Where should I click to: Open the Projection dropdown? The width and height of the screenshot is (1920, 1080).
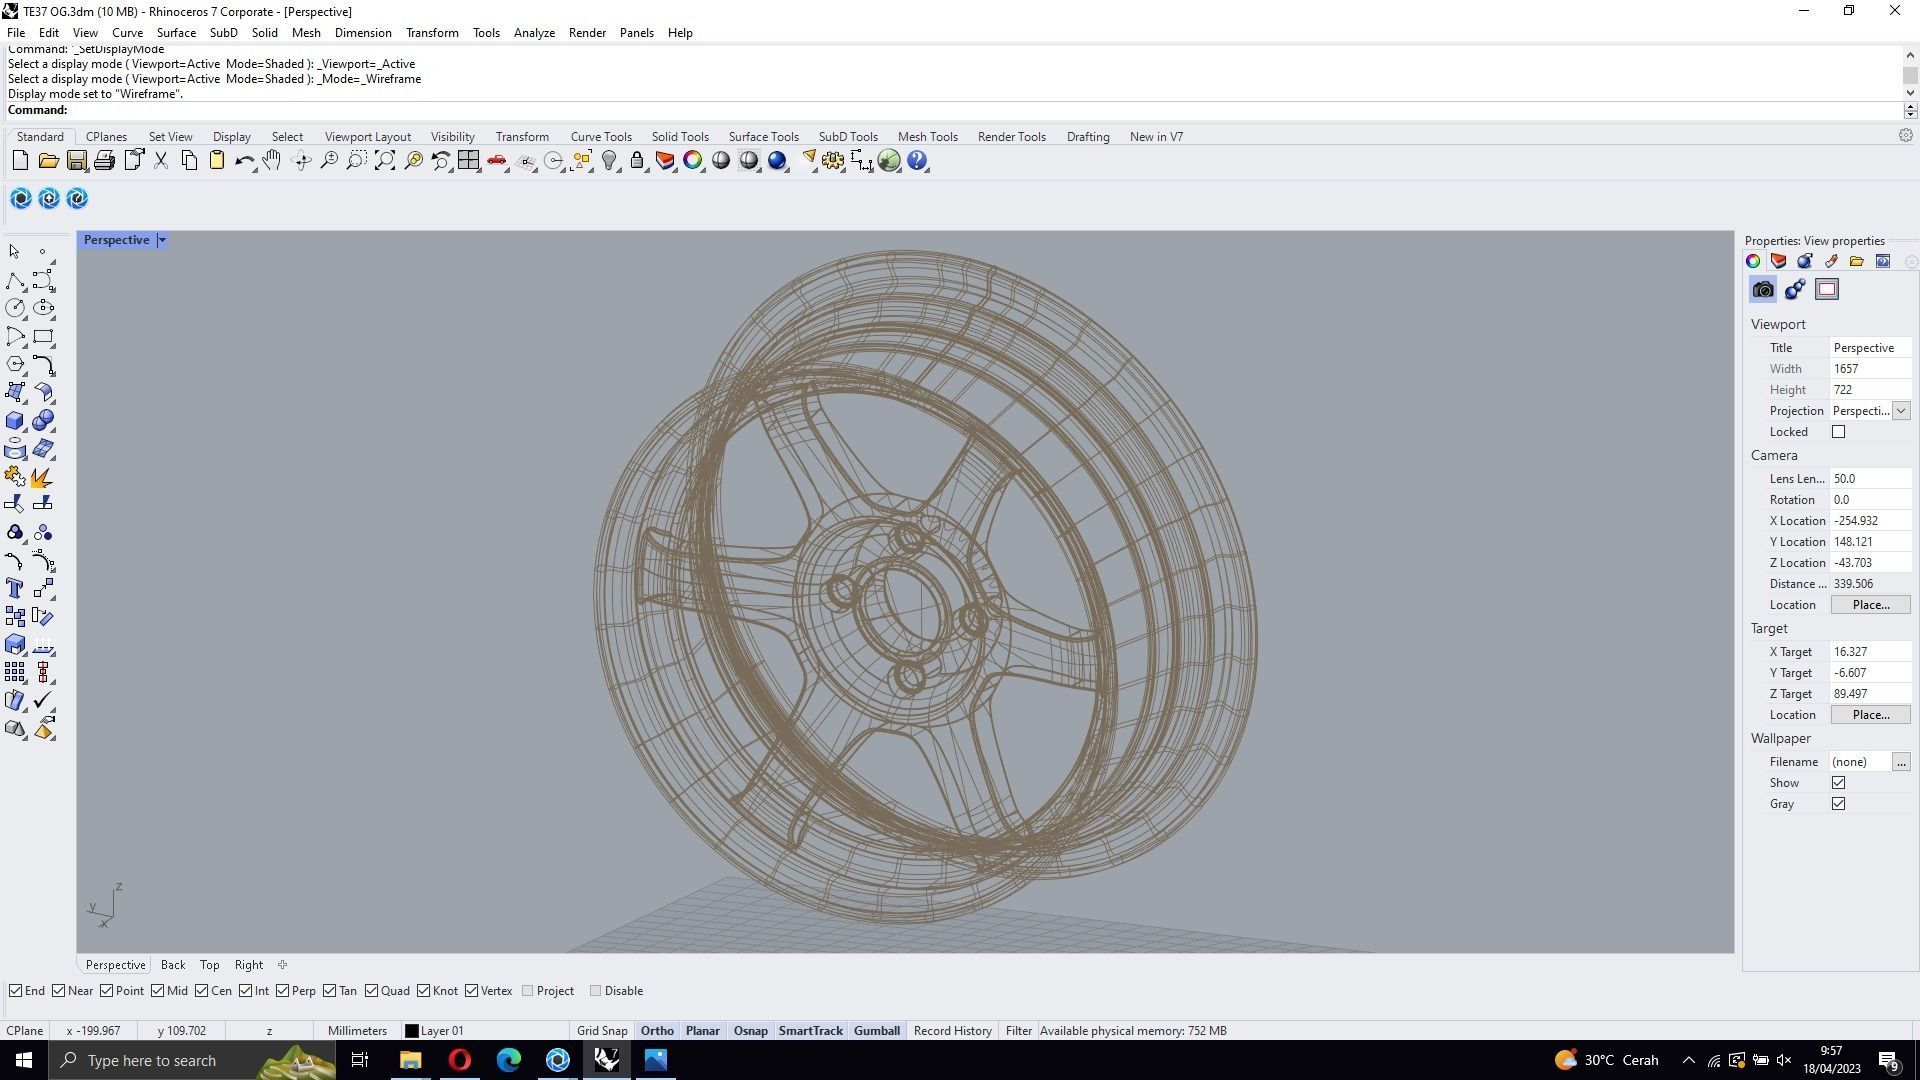pyautogui.click(x=1900, y=411)
